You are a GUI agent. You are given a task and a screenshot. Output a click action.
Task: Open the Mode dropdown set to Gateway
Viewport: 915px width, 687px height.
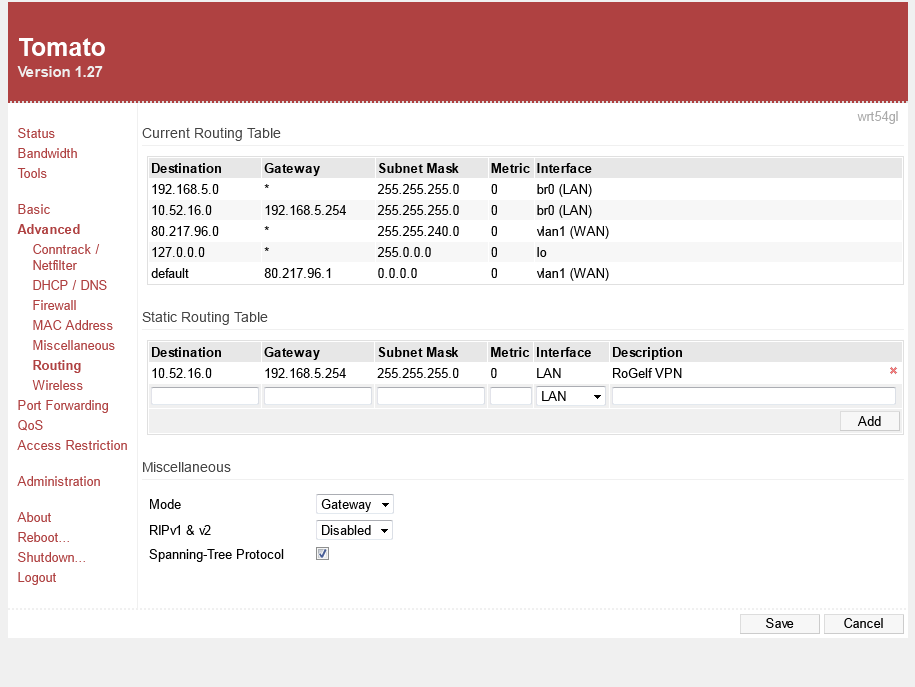pos(354,505)
